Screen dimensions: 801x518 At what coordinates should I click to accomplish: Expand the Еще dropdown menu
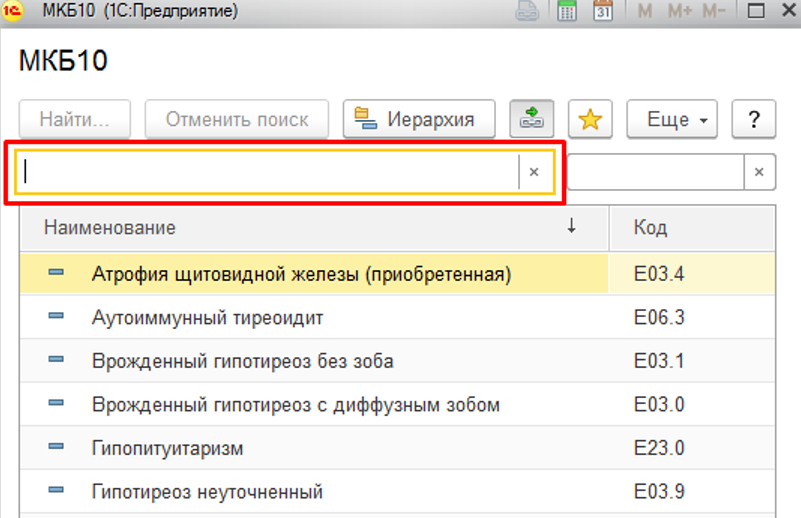pyautogui.click(x=677, y=120)
